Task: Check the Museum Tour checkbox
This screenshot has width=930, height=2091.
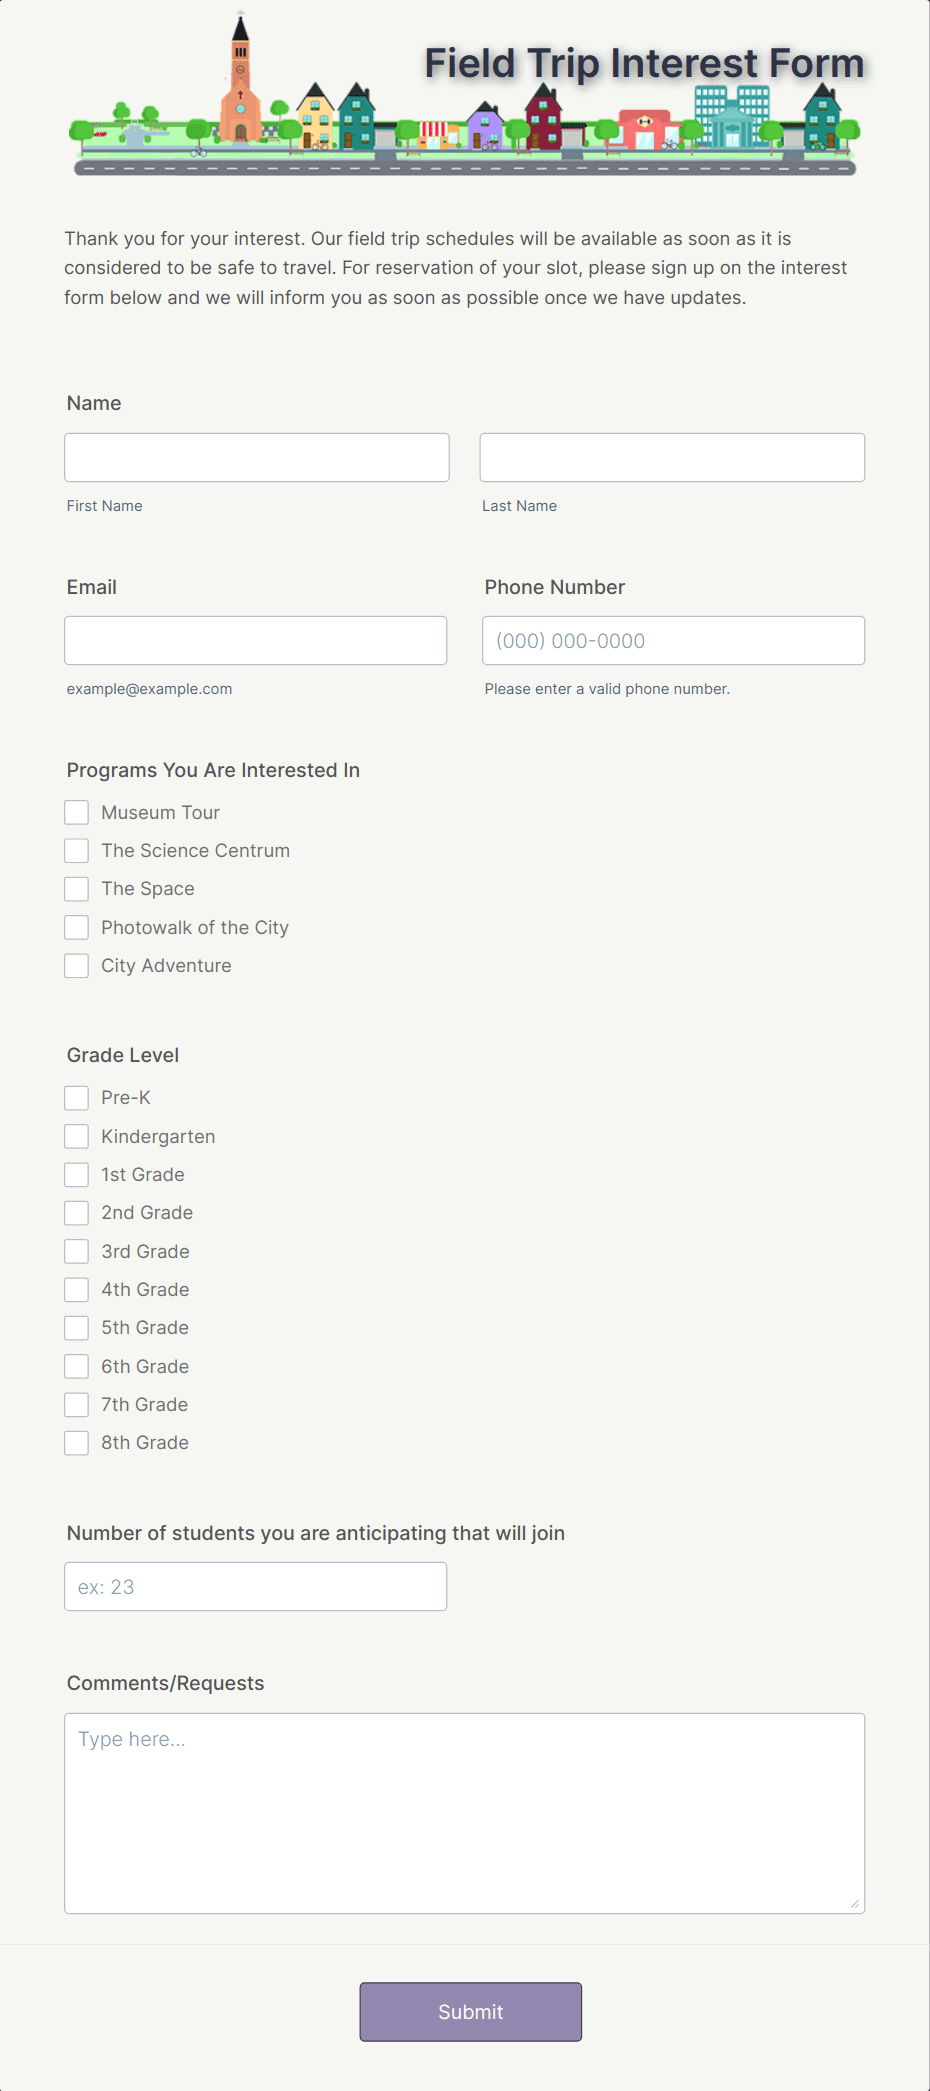Action: pyautogui.click(x=76, y=812)
